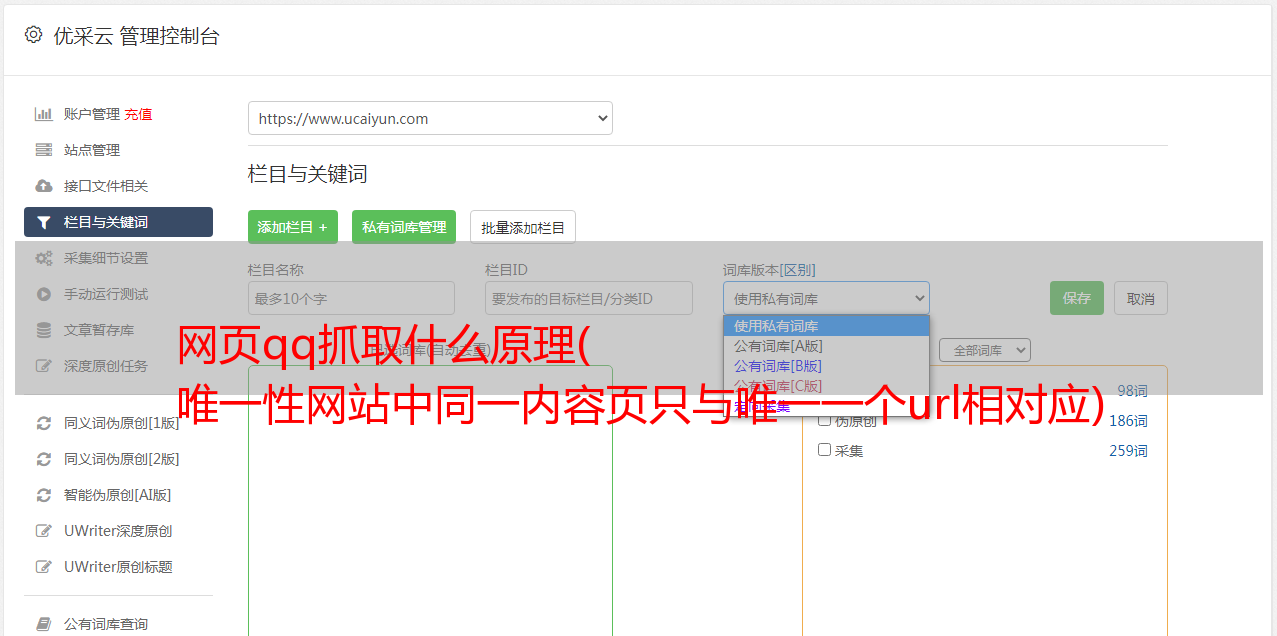
Task: Choose 公有词库[C版] in the dropdown list
Action: (x=826, y=386)
